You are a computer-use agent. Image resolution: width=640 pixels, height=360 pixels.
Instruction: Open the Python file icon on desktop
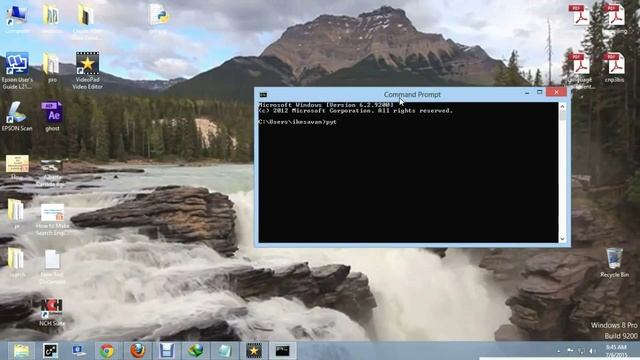[158, 18]
